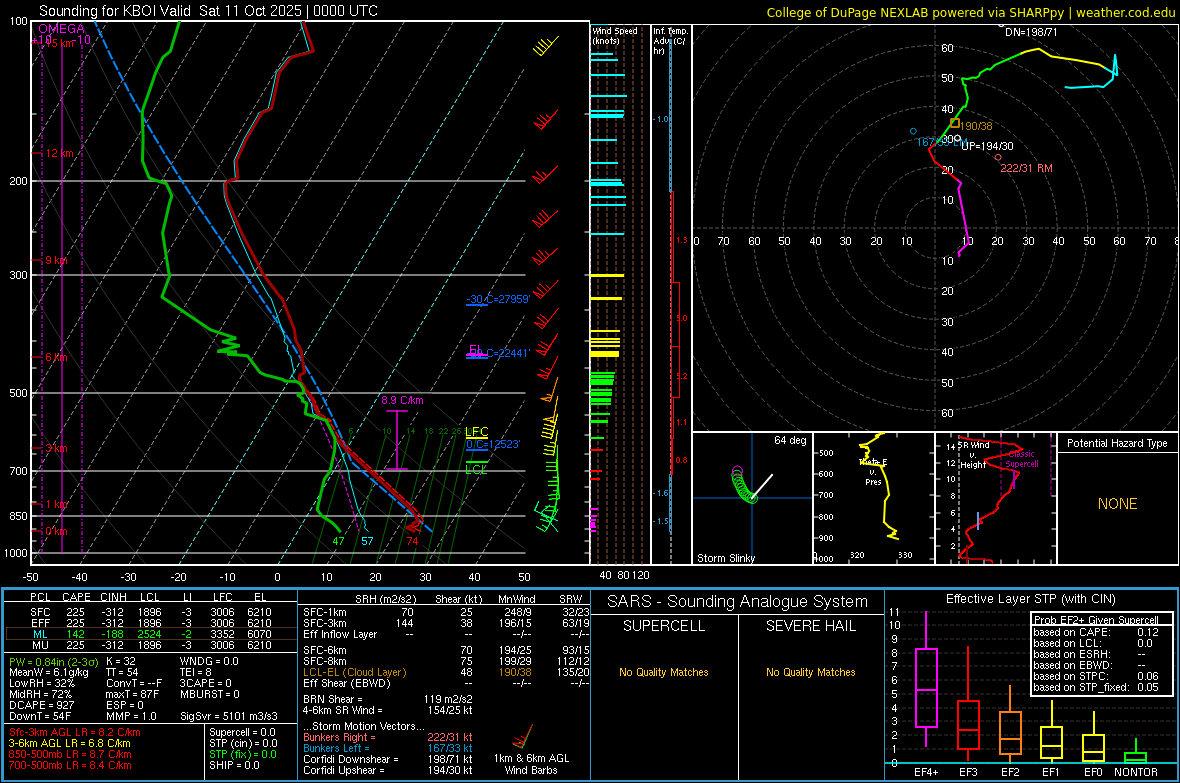Click the blue 'Bunkers Left = 167/33 kt' line

coord(388,748)
